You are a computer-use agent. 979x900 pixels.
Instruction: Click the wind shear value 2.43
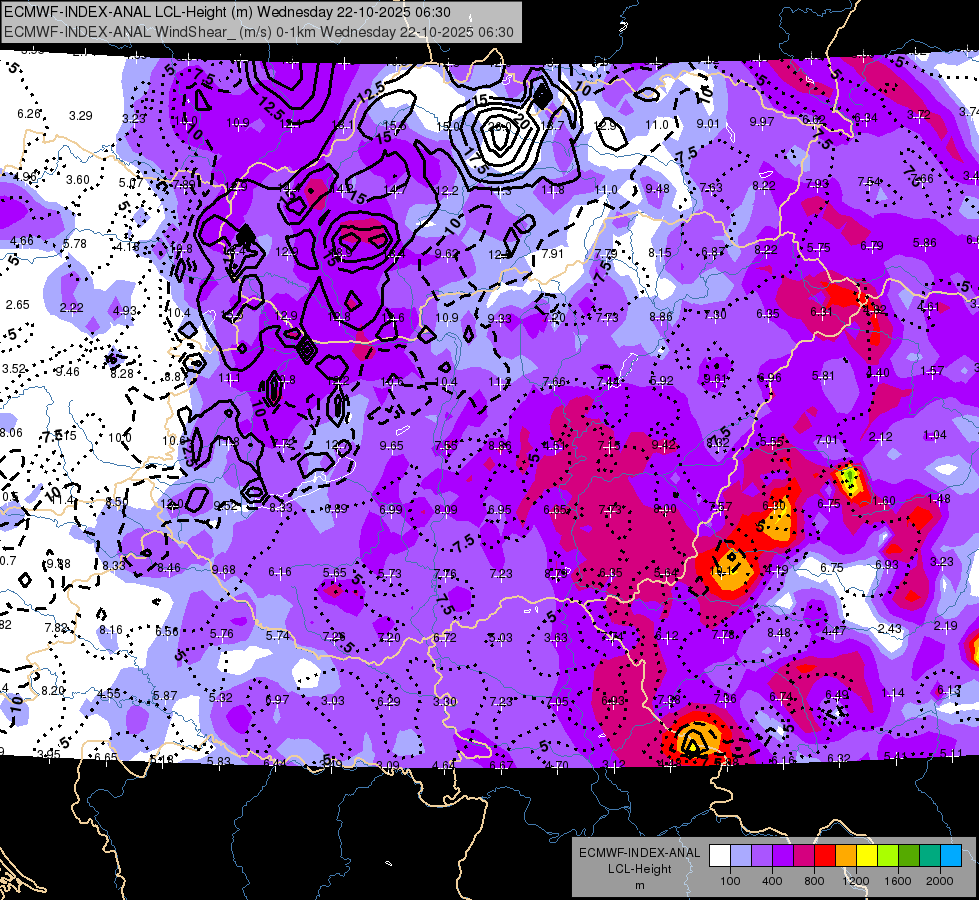tap(890, 628)
